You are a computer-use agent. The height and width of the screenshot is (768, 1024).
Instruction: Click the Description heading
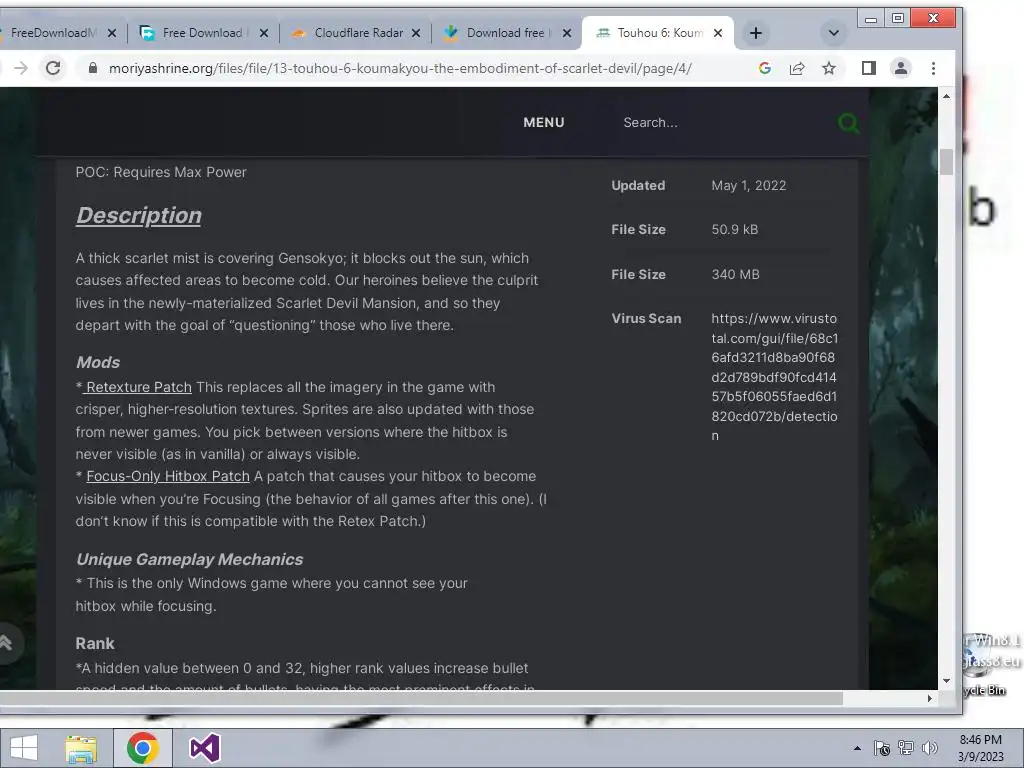click(138, 216)
